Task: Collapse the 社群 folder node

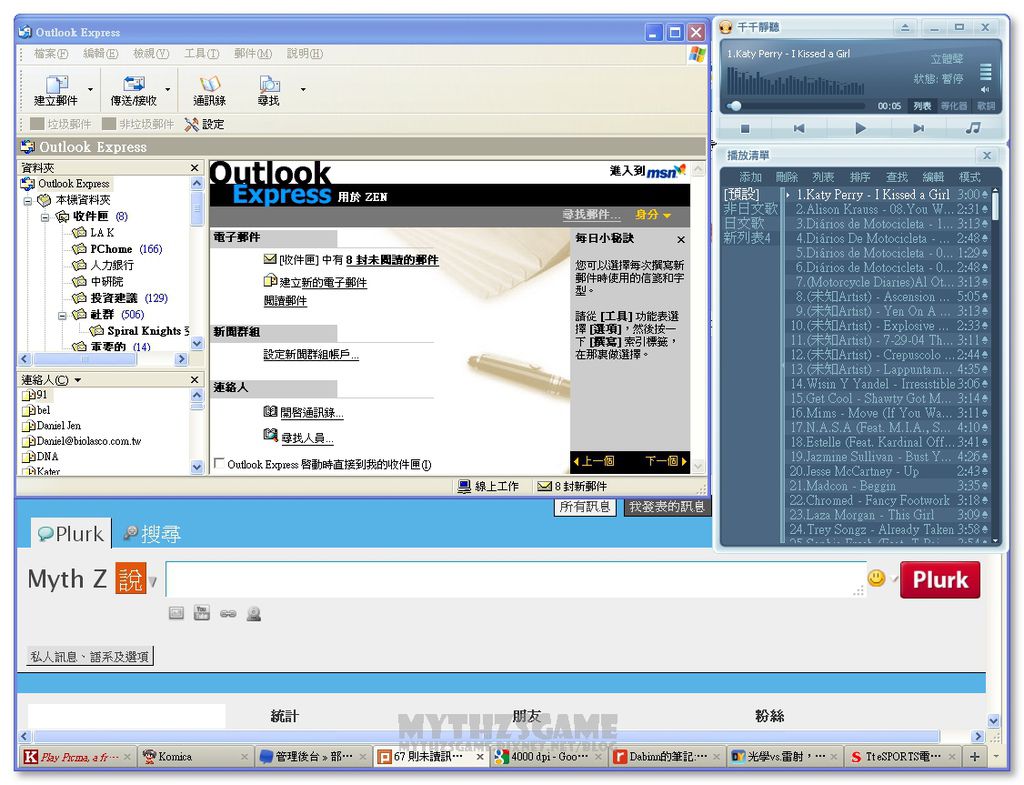Action: (x=63, y=315)
